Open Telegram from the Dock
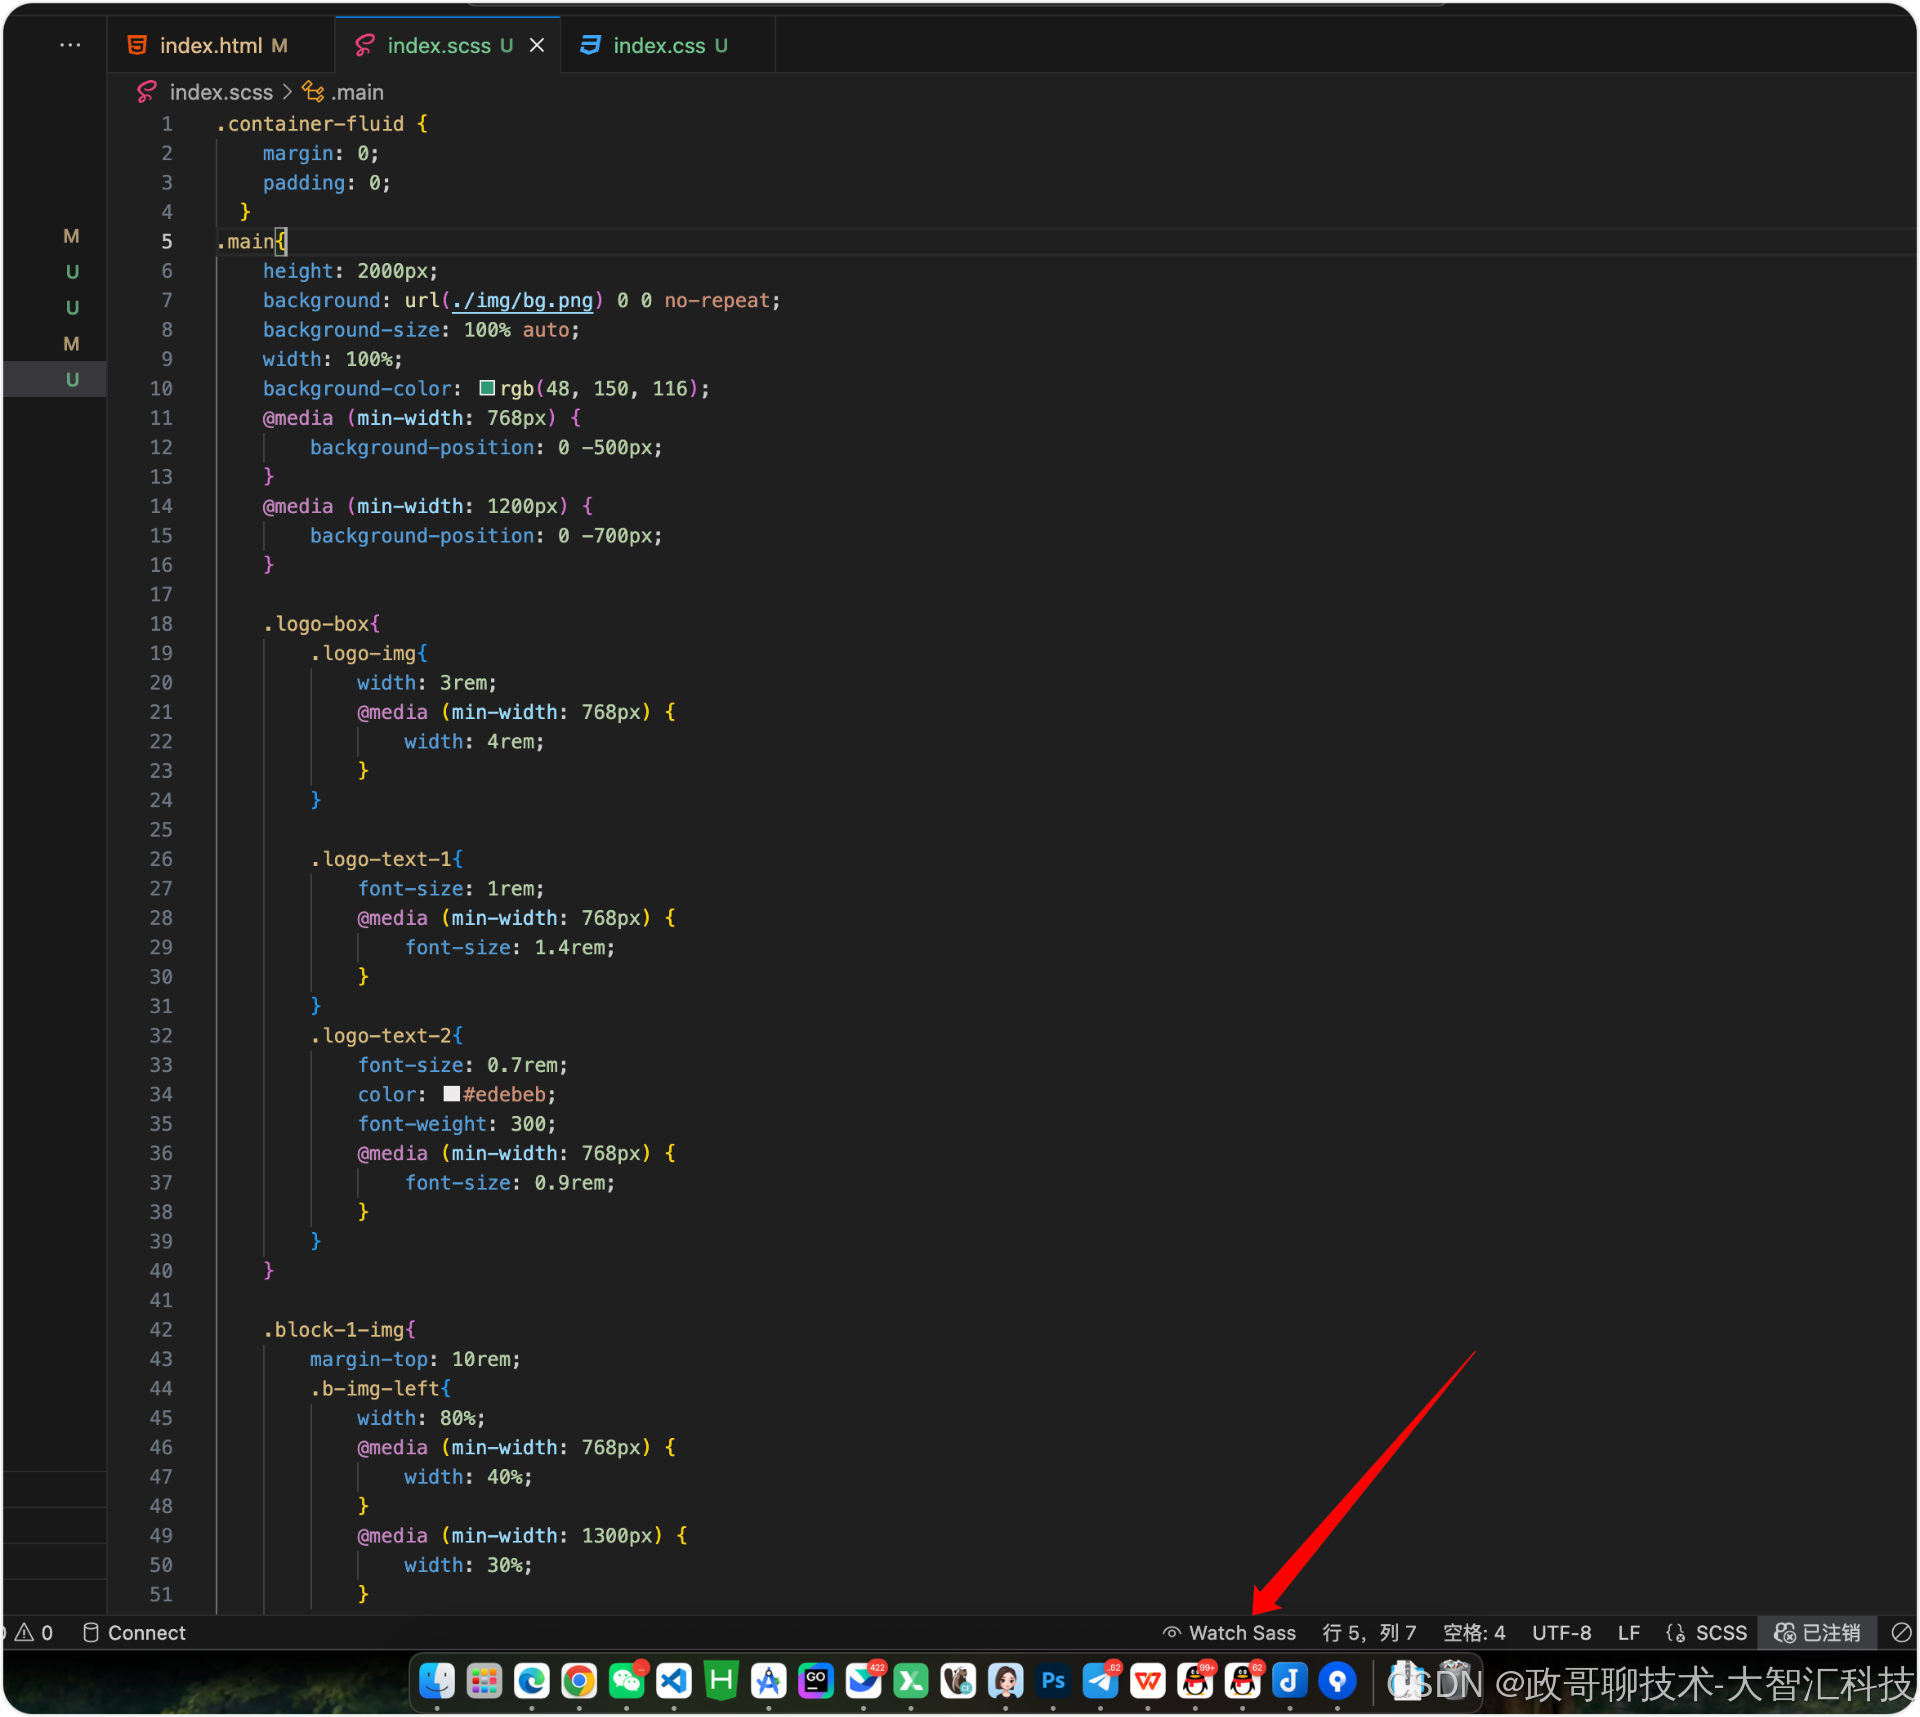Screen dimensions: 1920x1717 coord(1100,1681)
